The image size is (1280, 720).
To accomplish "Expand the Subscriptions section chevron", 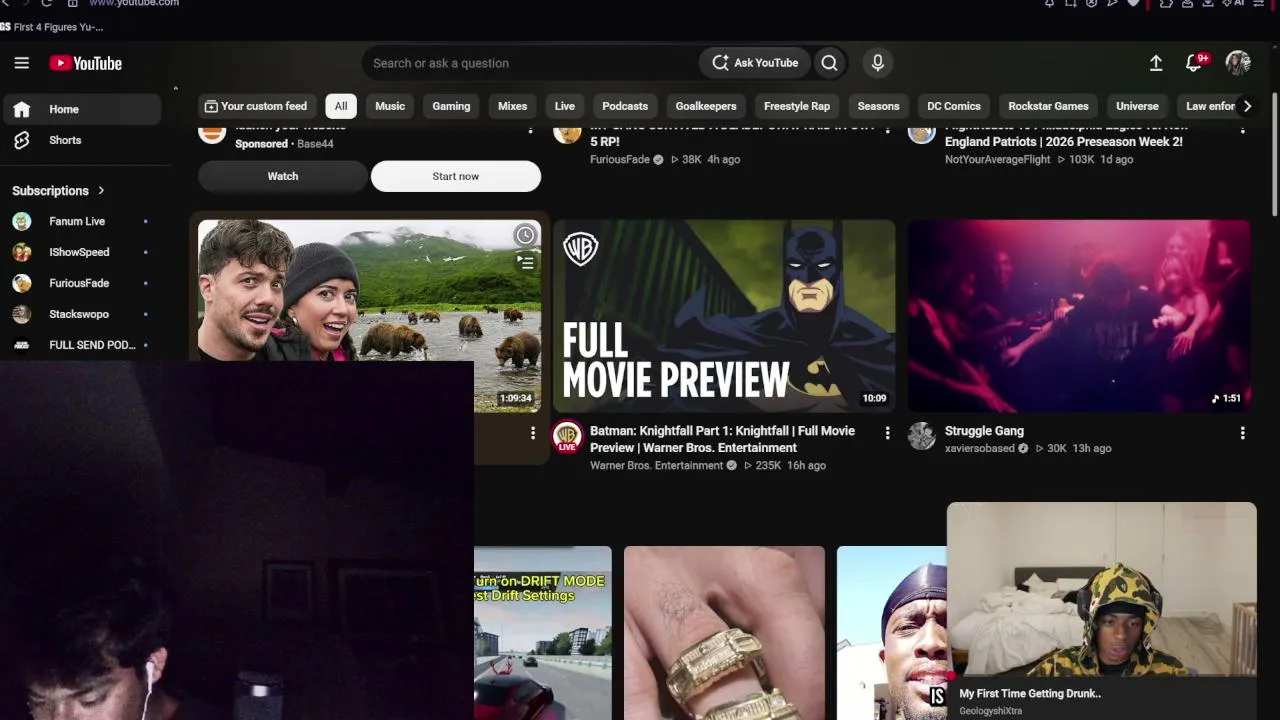I will pos(101,190).
